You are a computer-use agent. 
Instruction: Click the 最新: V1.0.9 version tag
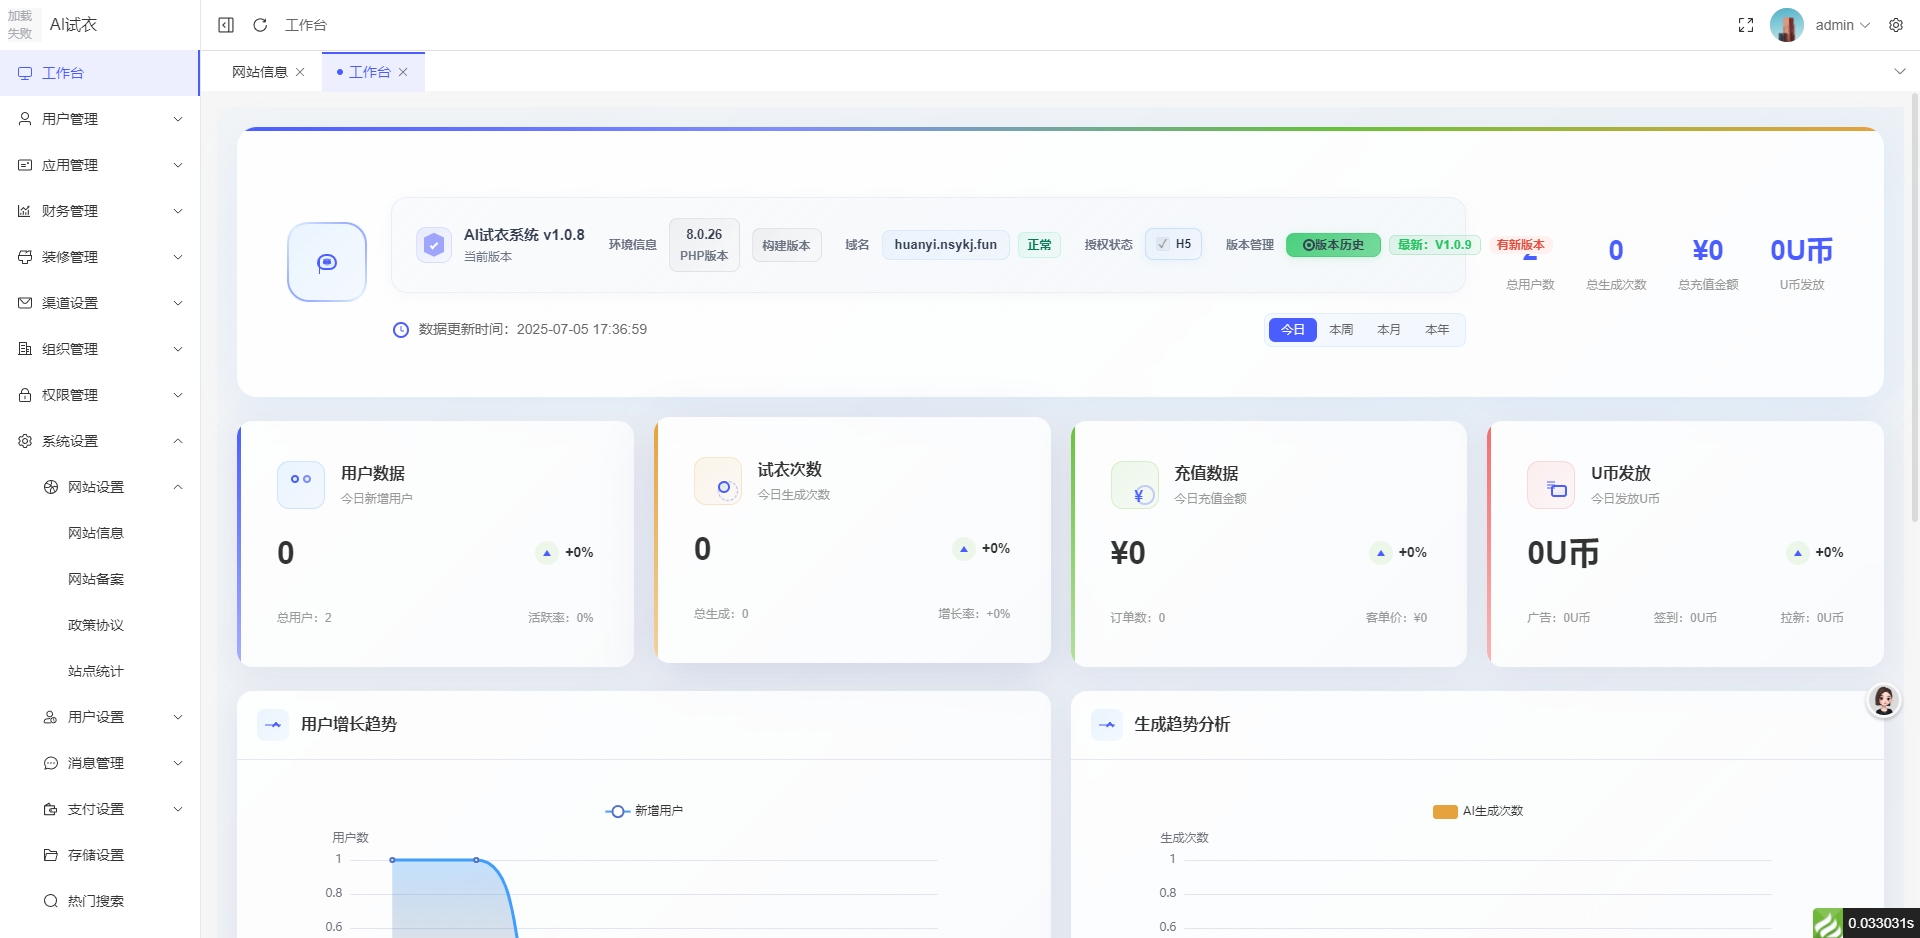(1434, 245)
